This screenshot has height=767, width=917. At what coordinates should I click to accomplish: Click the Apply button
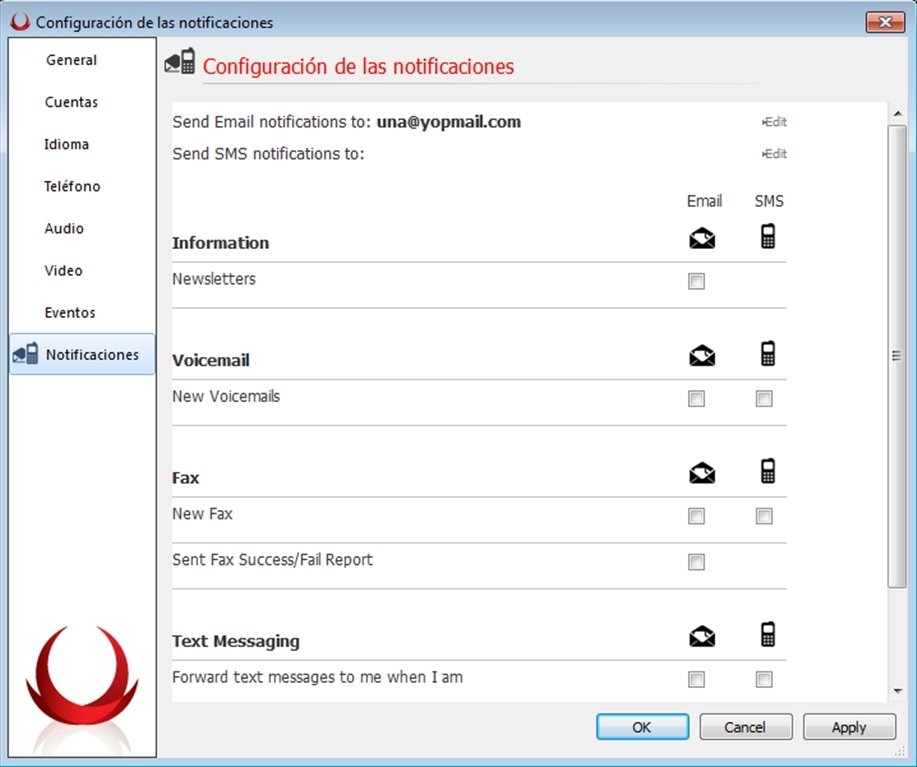[849, 727]
